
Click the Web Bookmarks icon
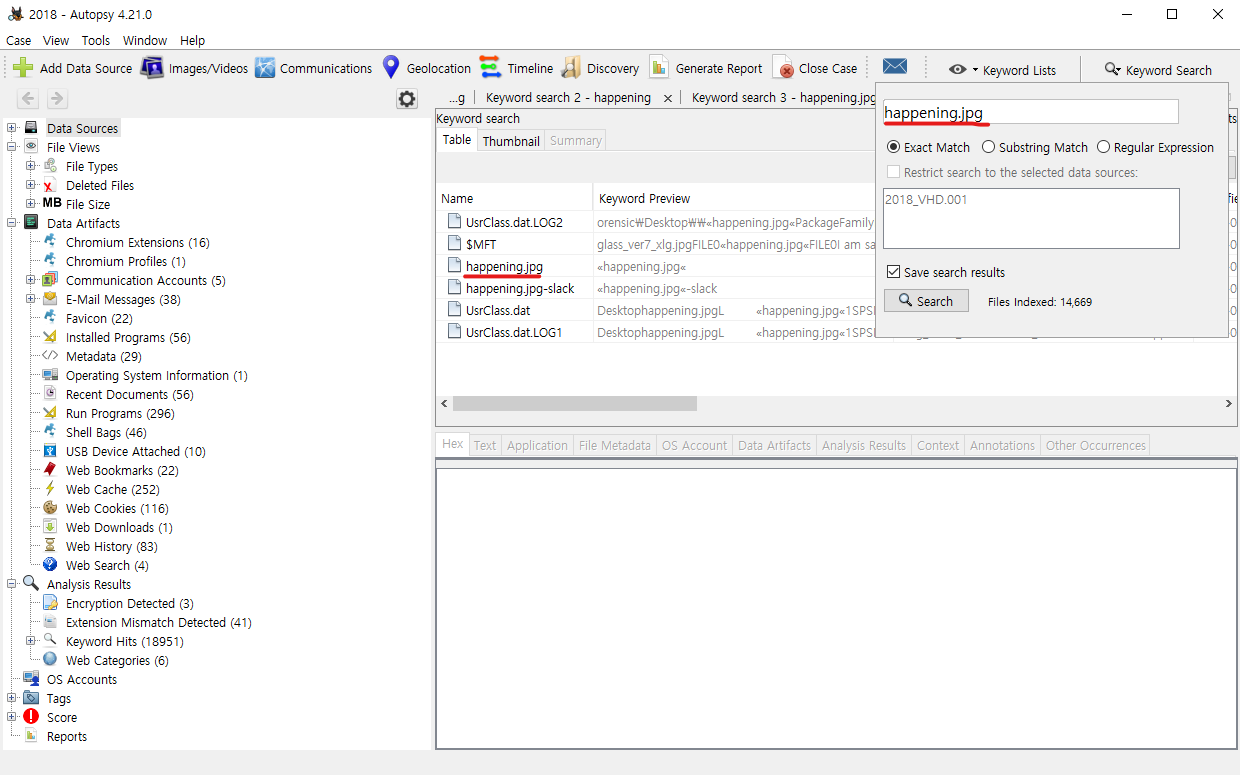click(x=49, y=470)
